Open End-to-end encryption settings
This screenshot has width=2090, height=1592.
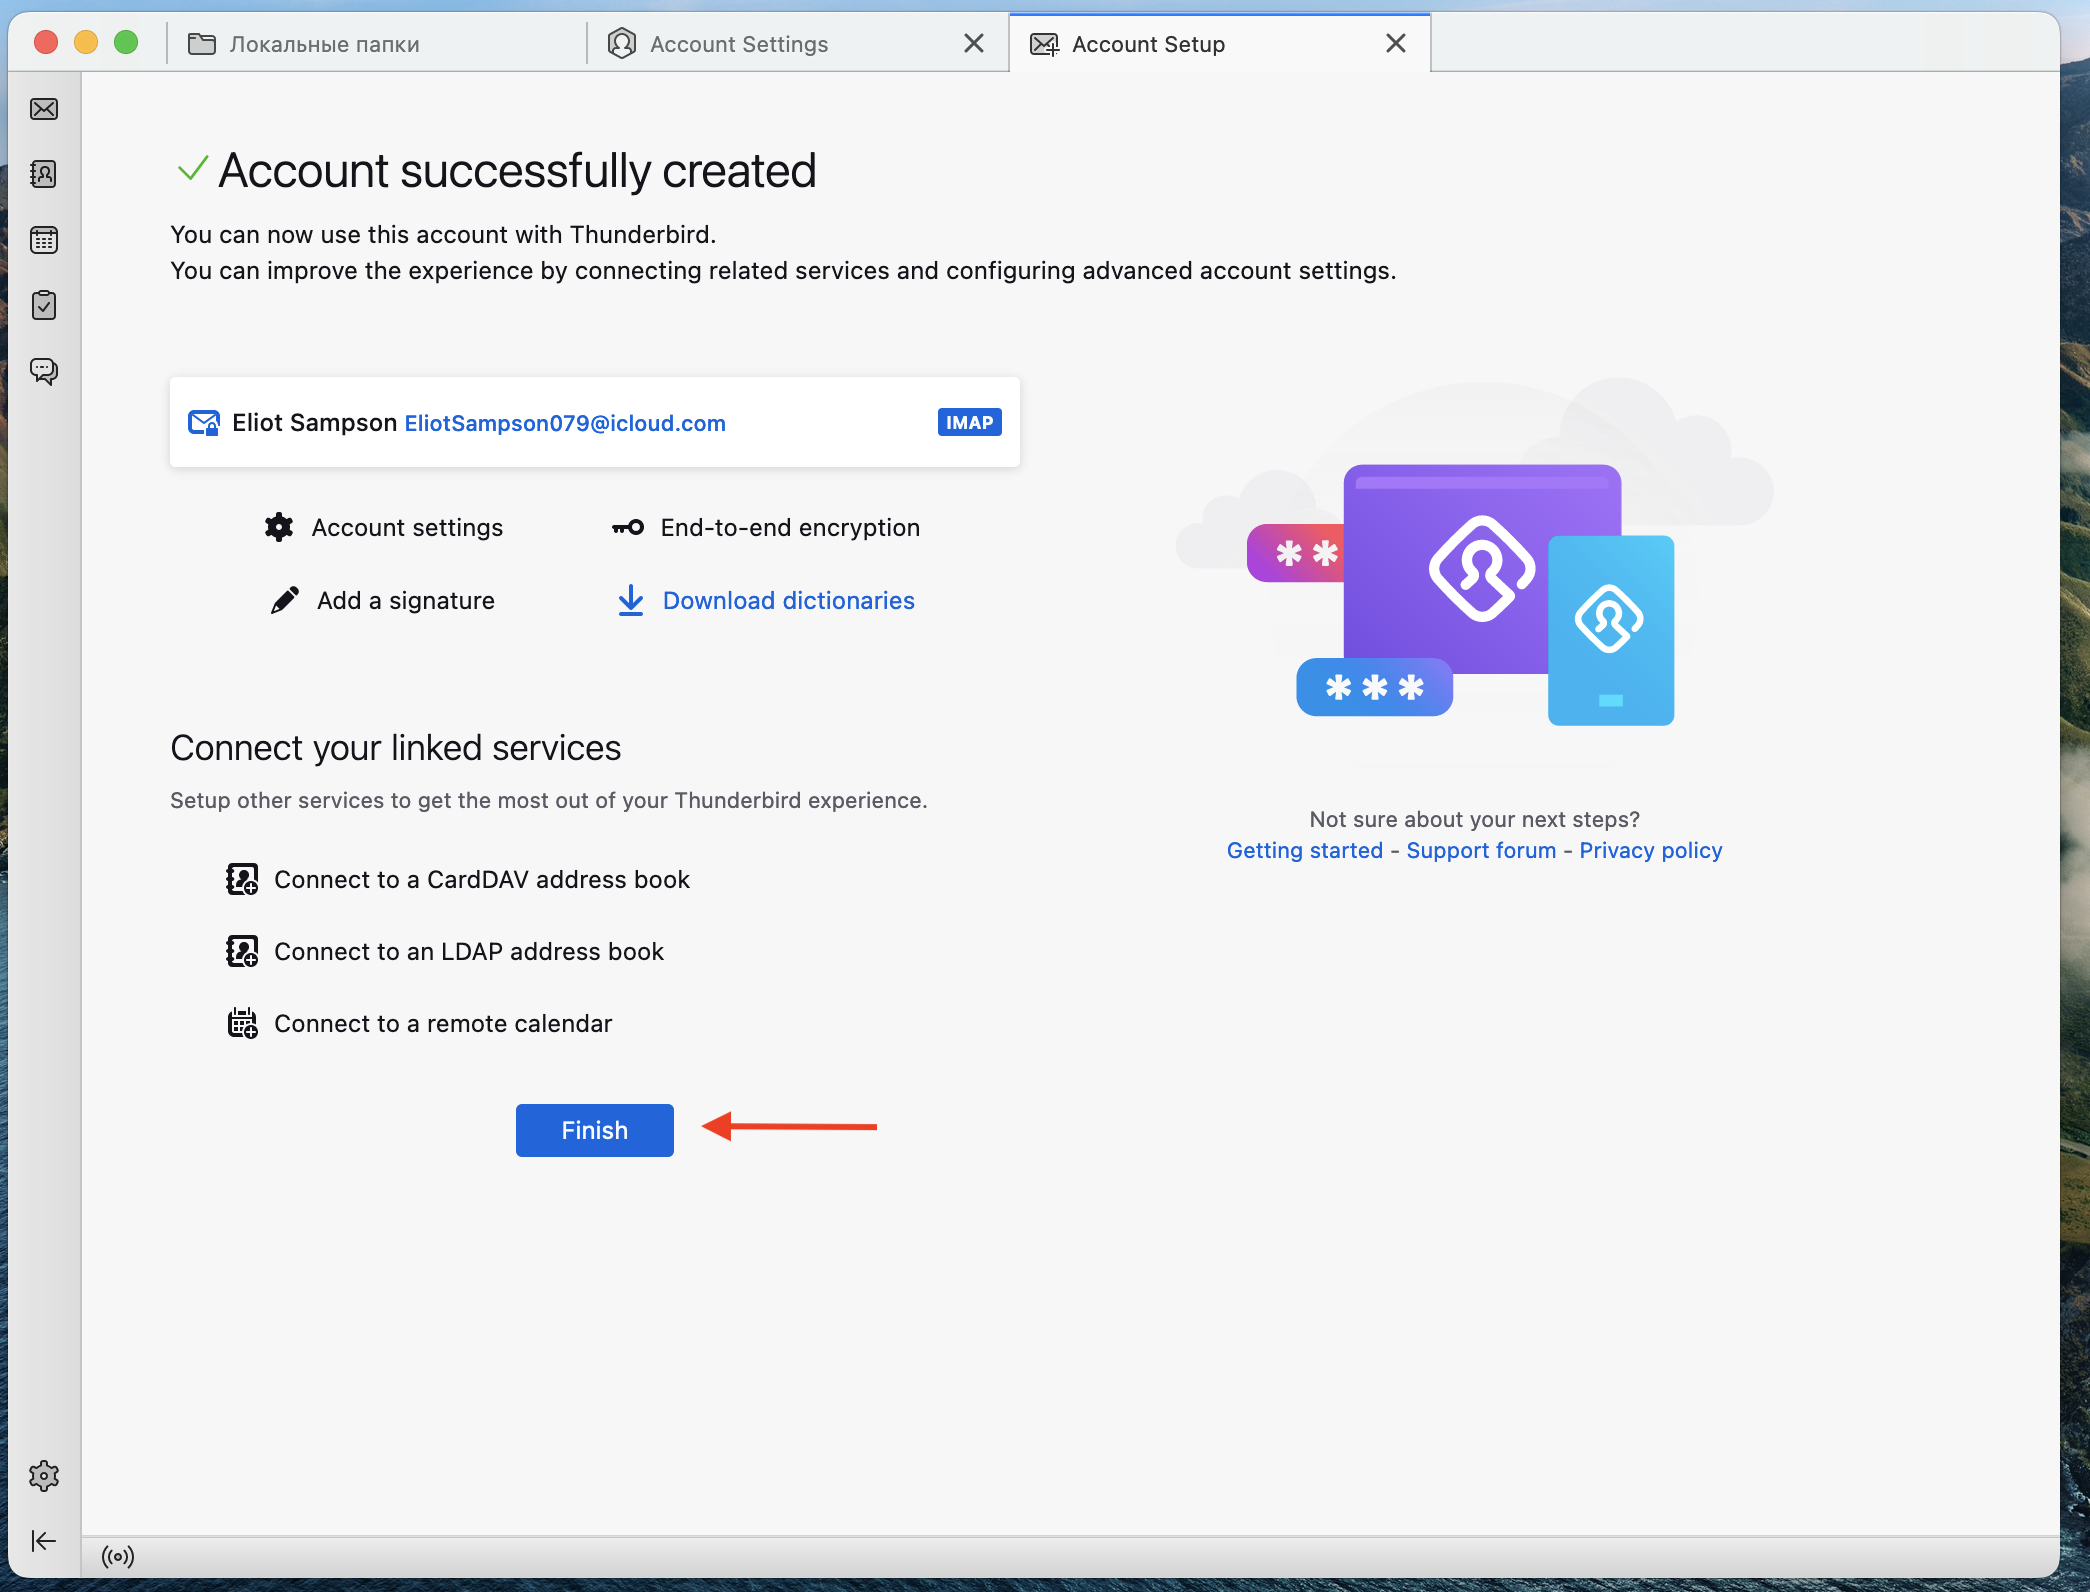coord(789,527)
